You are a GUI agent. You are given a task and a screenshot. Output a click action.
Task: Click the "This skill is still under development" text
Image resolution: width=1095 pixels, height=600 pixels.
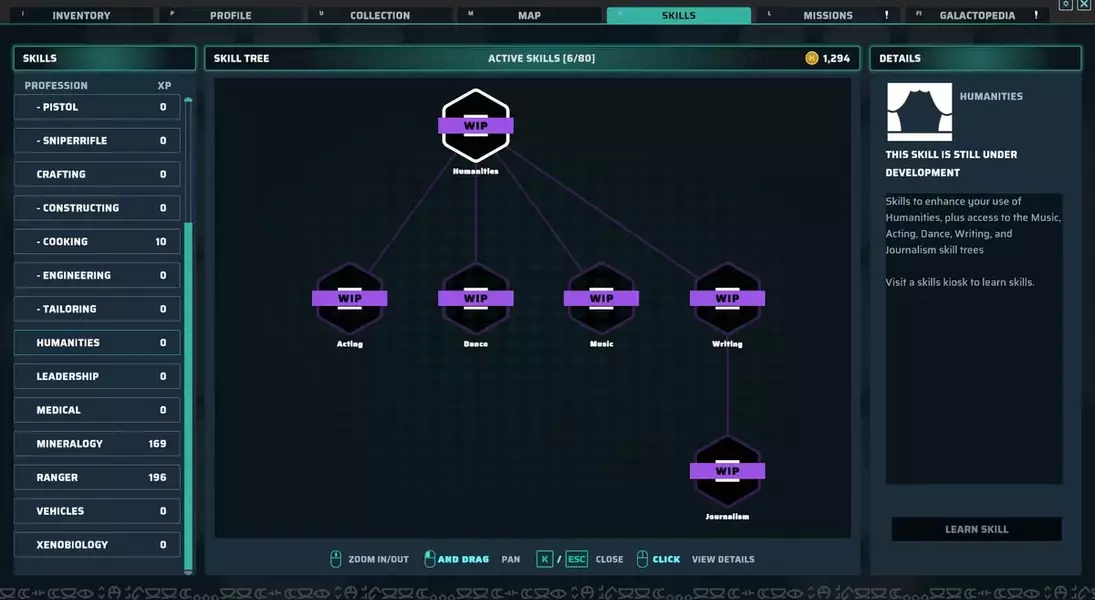951,163
